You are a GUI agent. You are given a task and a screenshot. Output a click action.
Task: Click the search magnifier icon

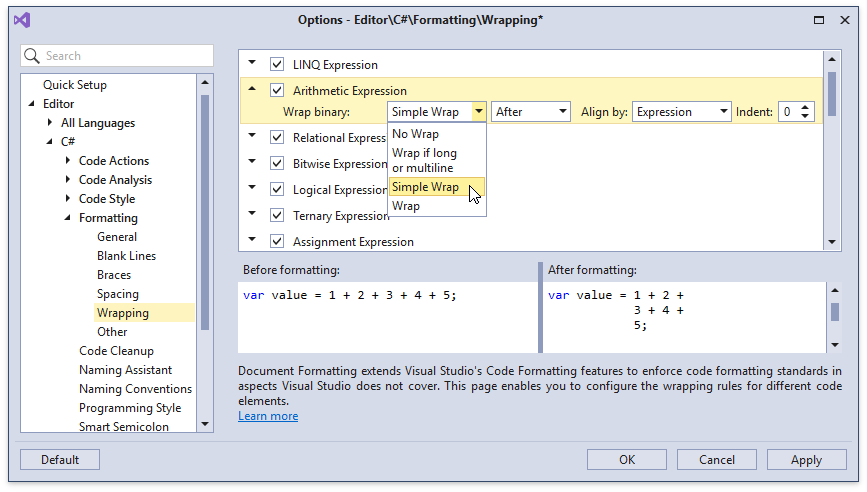coord(33,56)
